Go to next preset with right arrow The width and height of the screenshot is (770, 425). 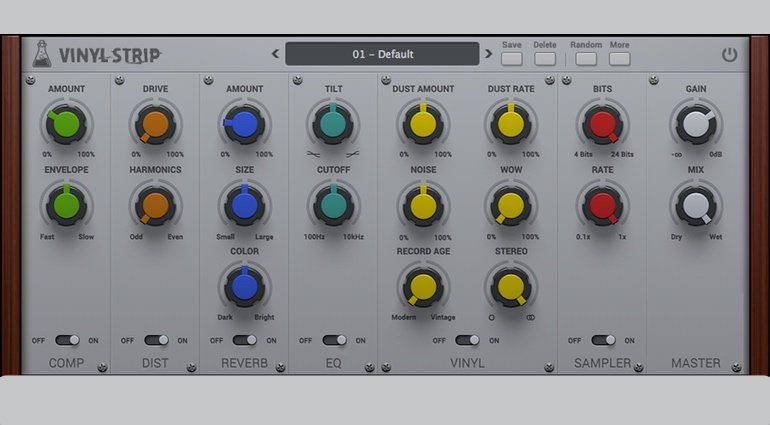point(489,54)
